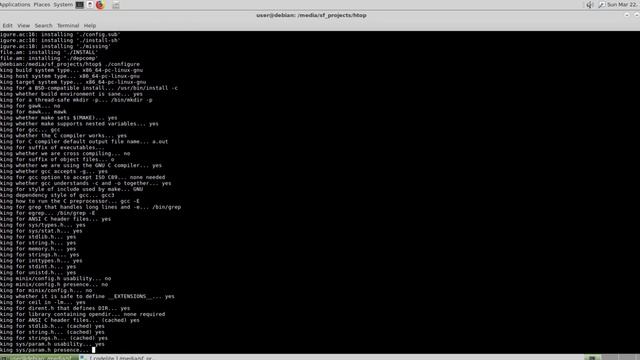This screenshot has height=360, width=640.
Task: Click the 'for ceil in -lm... yes' line
Action: (43, 302)
